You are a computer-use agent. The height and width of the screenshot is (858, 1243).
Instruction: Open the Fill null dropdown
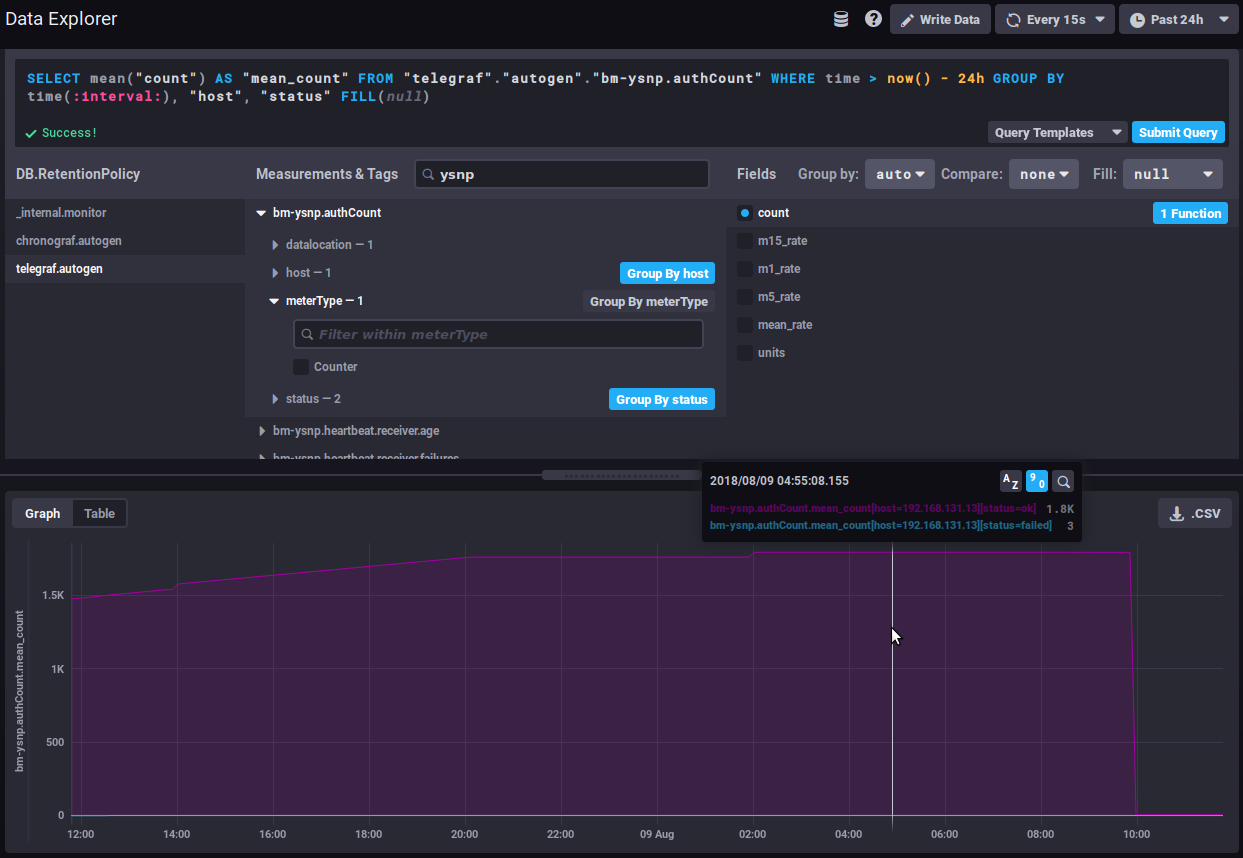[1172, 174]
